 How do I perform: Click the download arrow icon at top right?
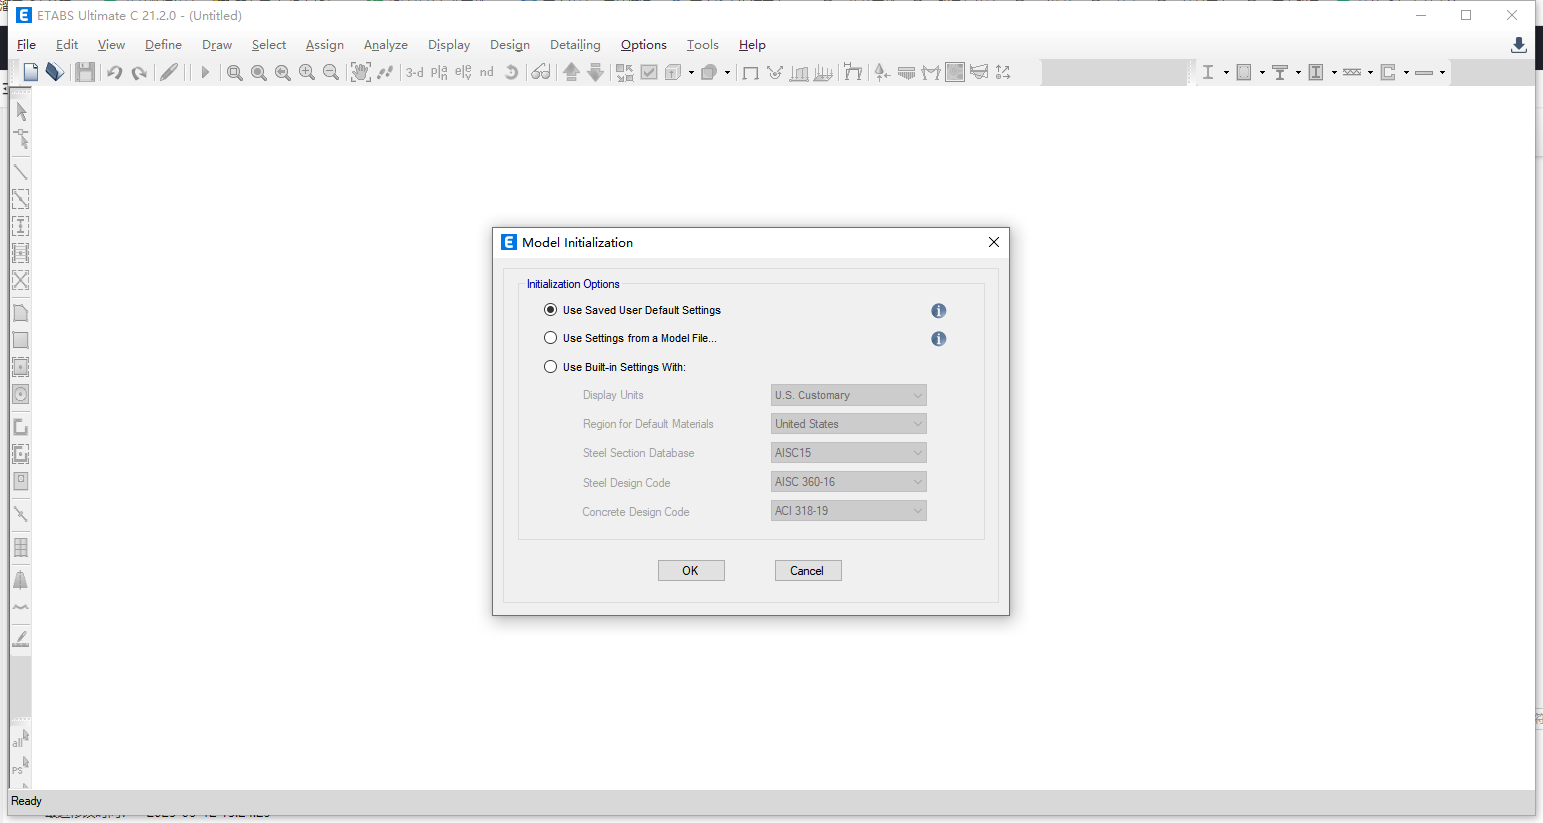tap(1518, 45)
